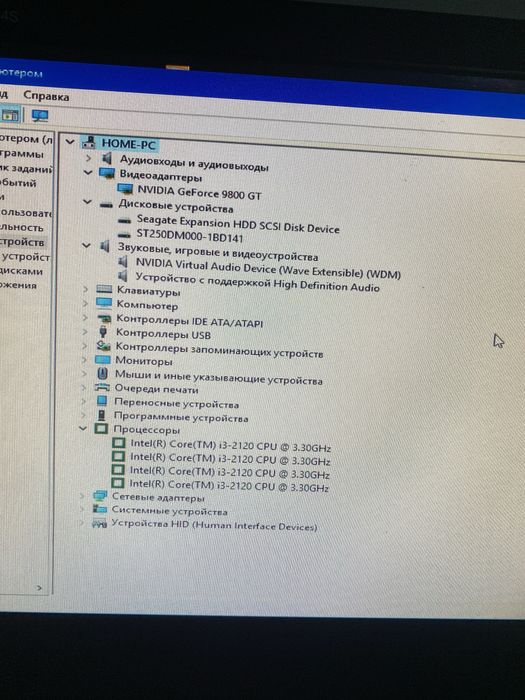This screenshot has height=700, width=525.
Task: Click right arrow on left pane scrollbar
Action: [x=39, y=588]
